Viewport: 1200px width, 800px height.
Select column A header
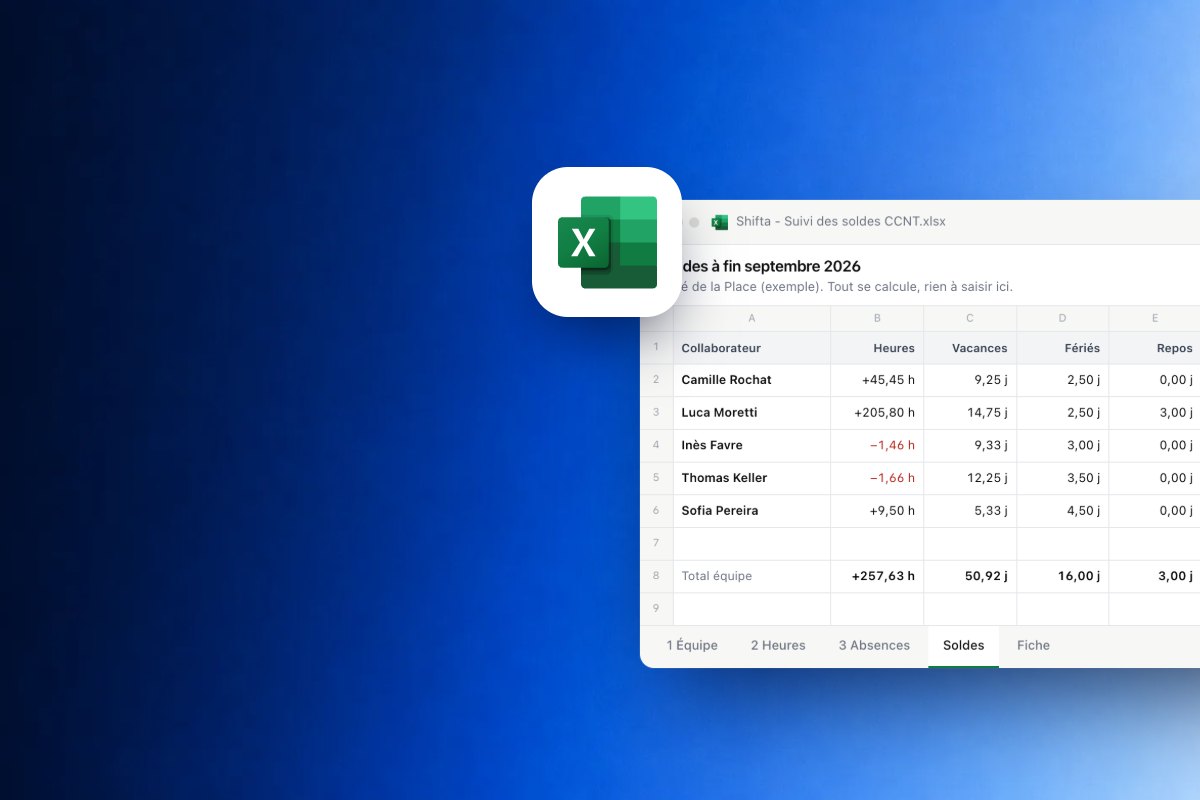(x=752, y=318)
